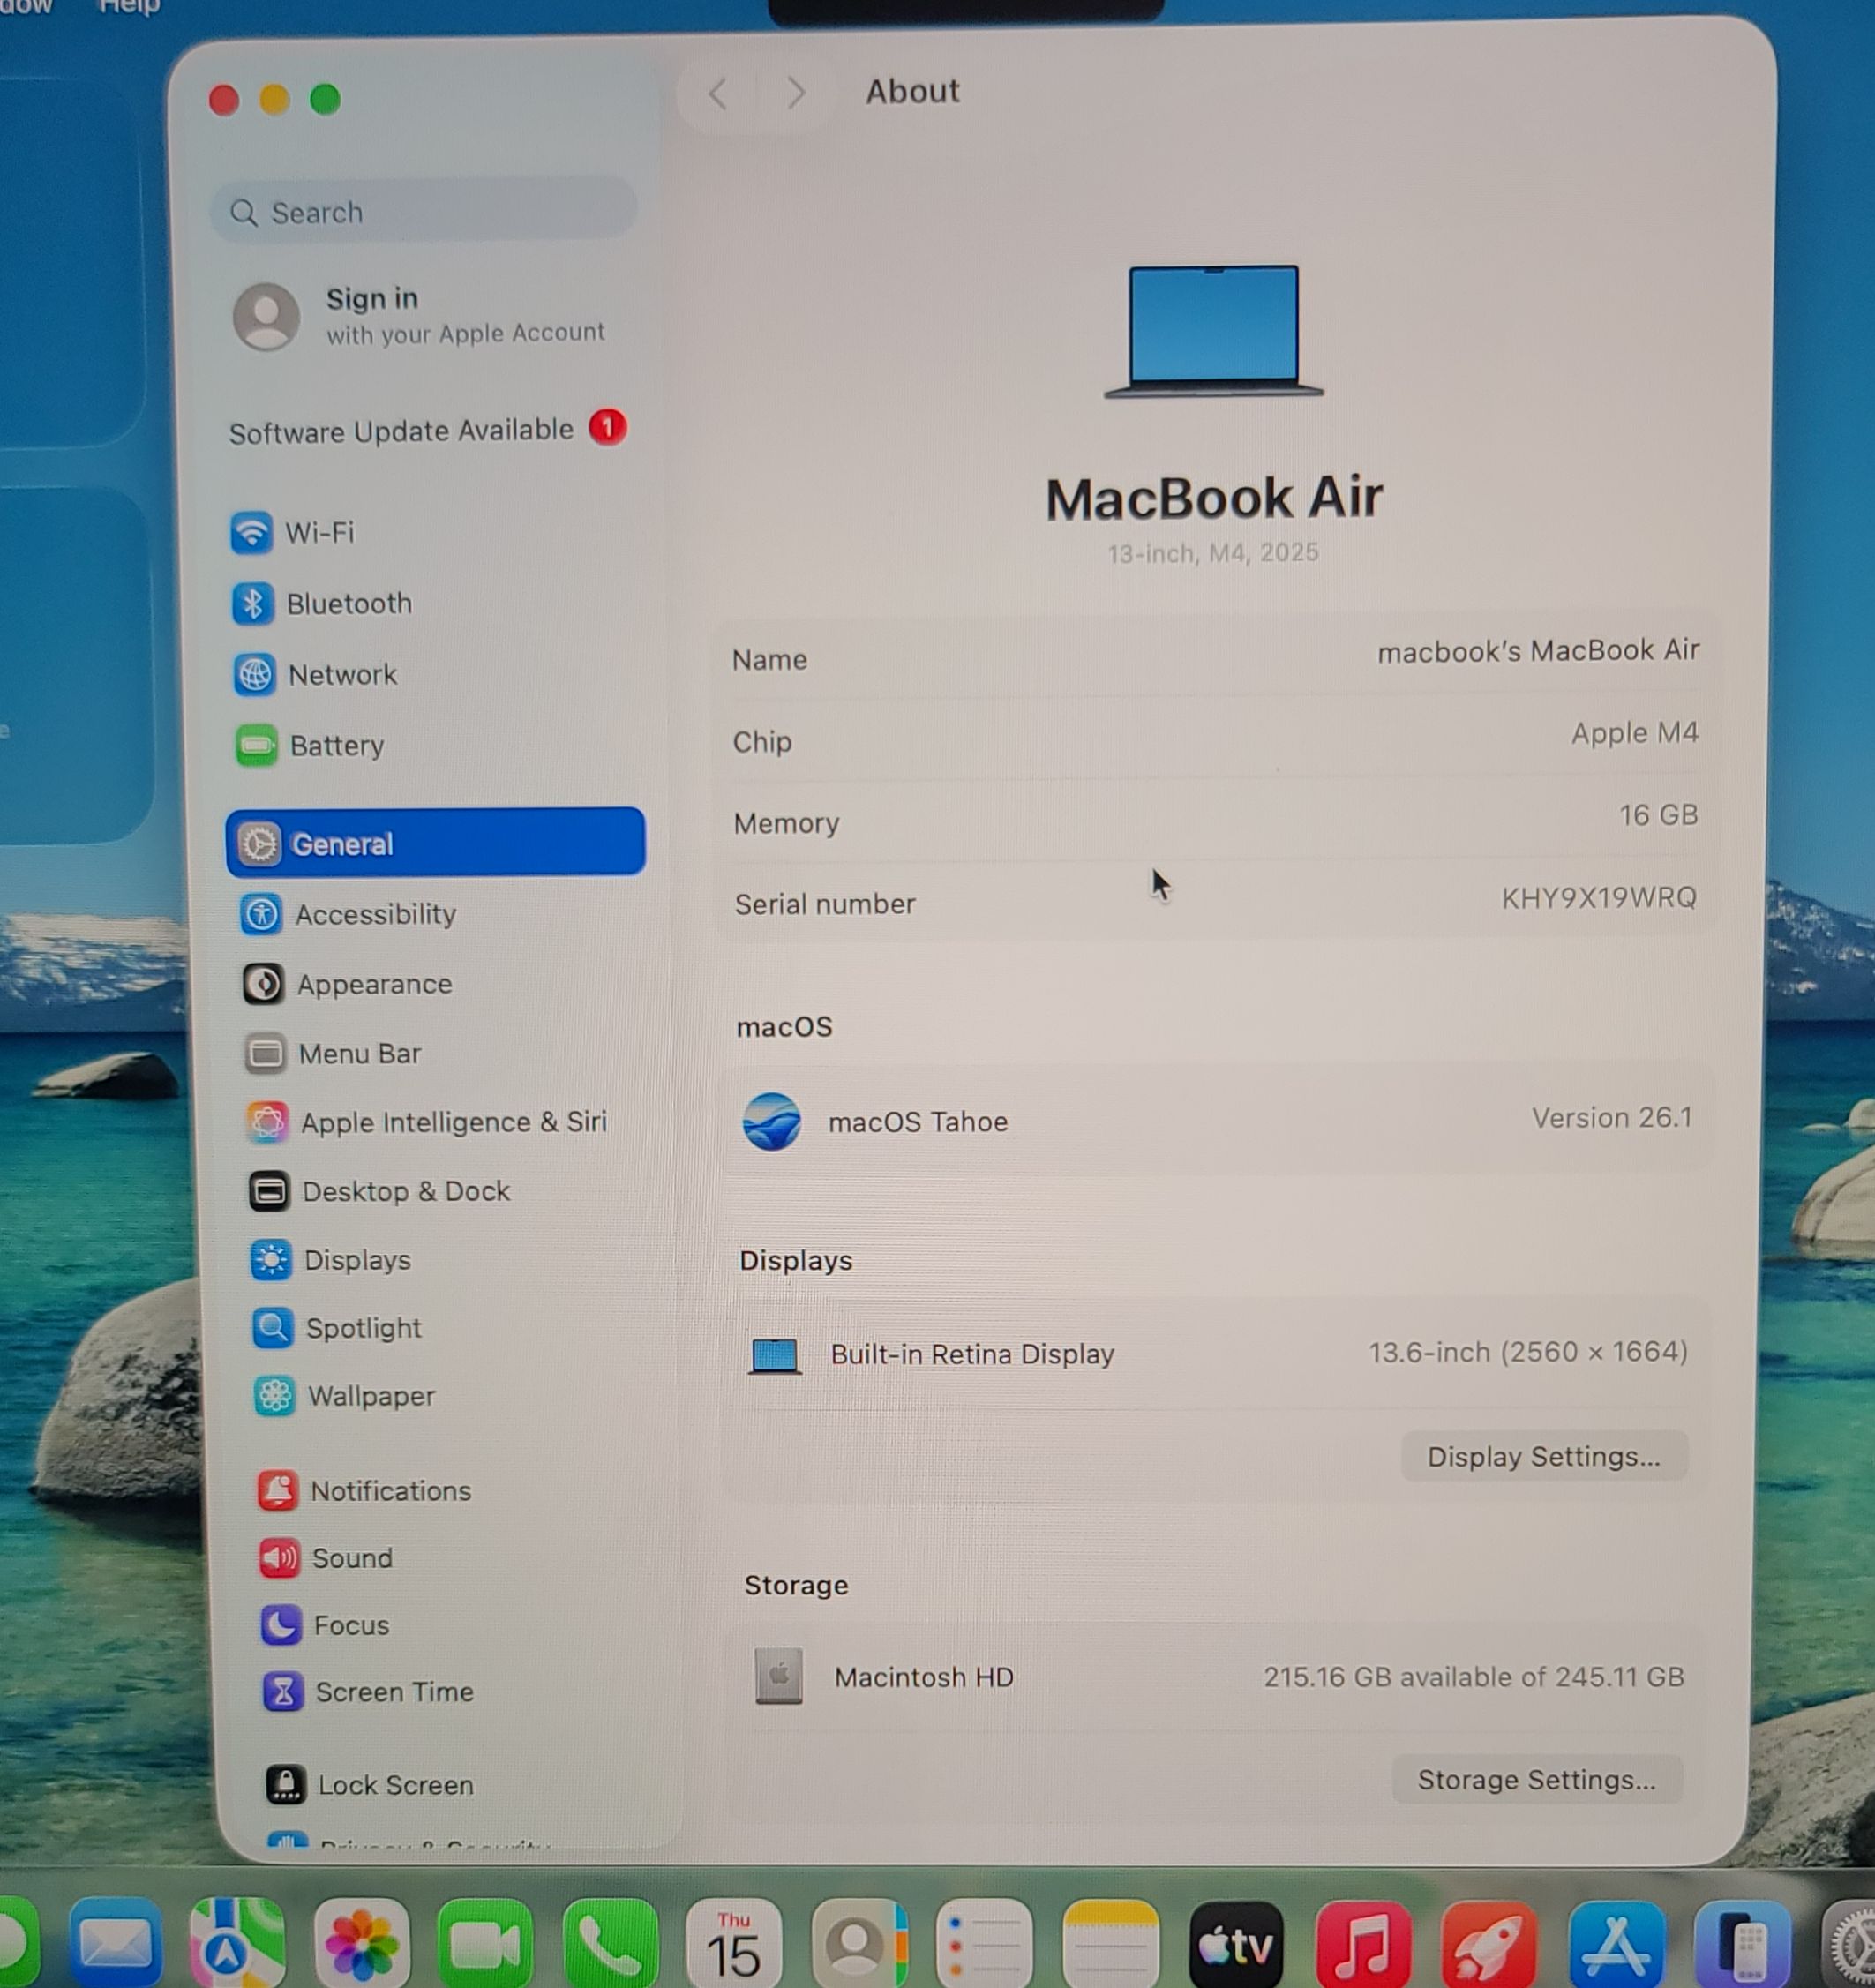Click the Search field in sidebar
This screenshot has width=1875, height=1988.
[x=424, y=212]
